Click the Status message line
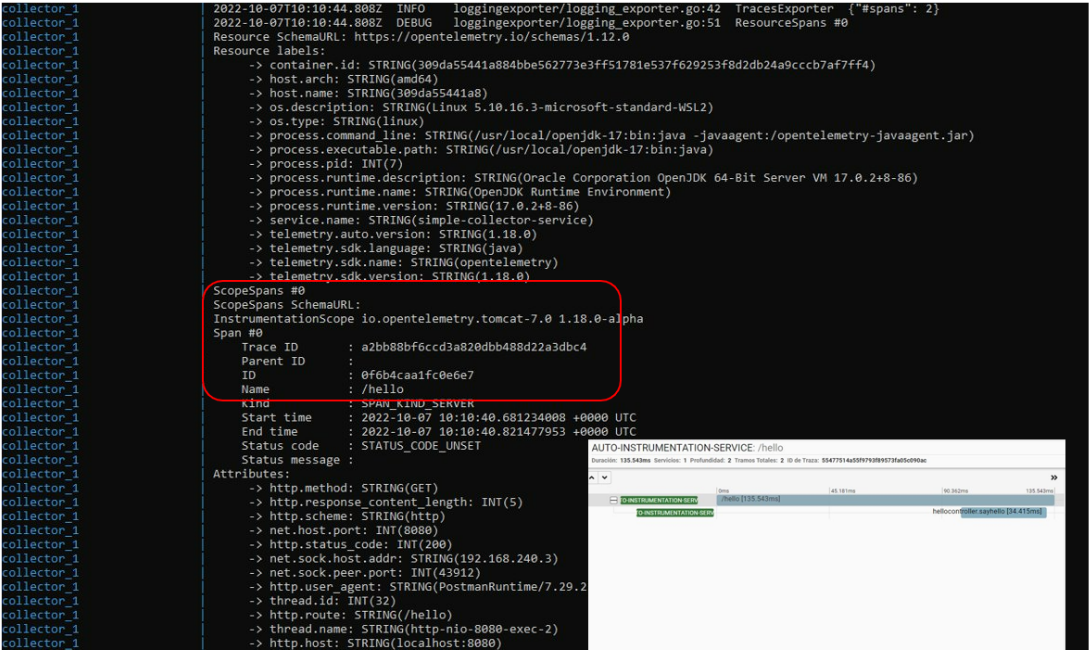Screen dimensions: 1090x650 (298, 460)
